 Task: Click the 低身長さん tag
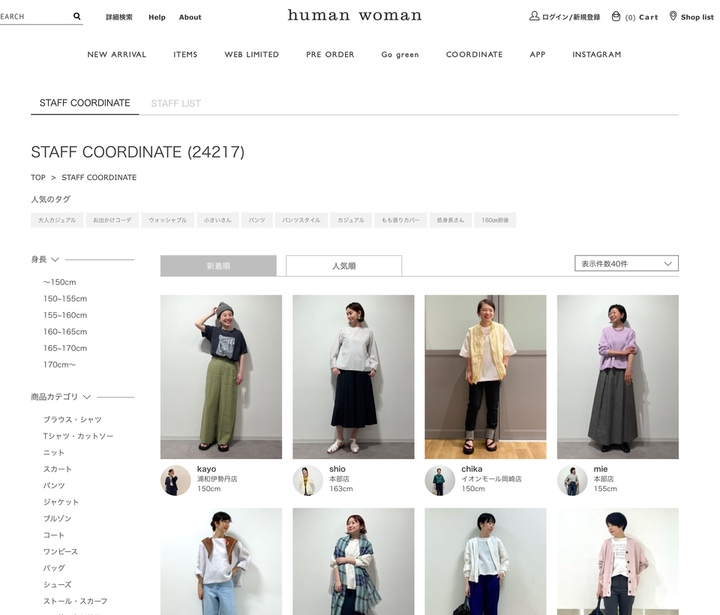[x=450, y=220]
